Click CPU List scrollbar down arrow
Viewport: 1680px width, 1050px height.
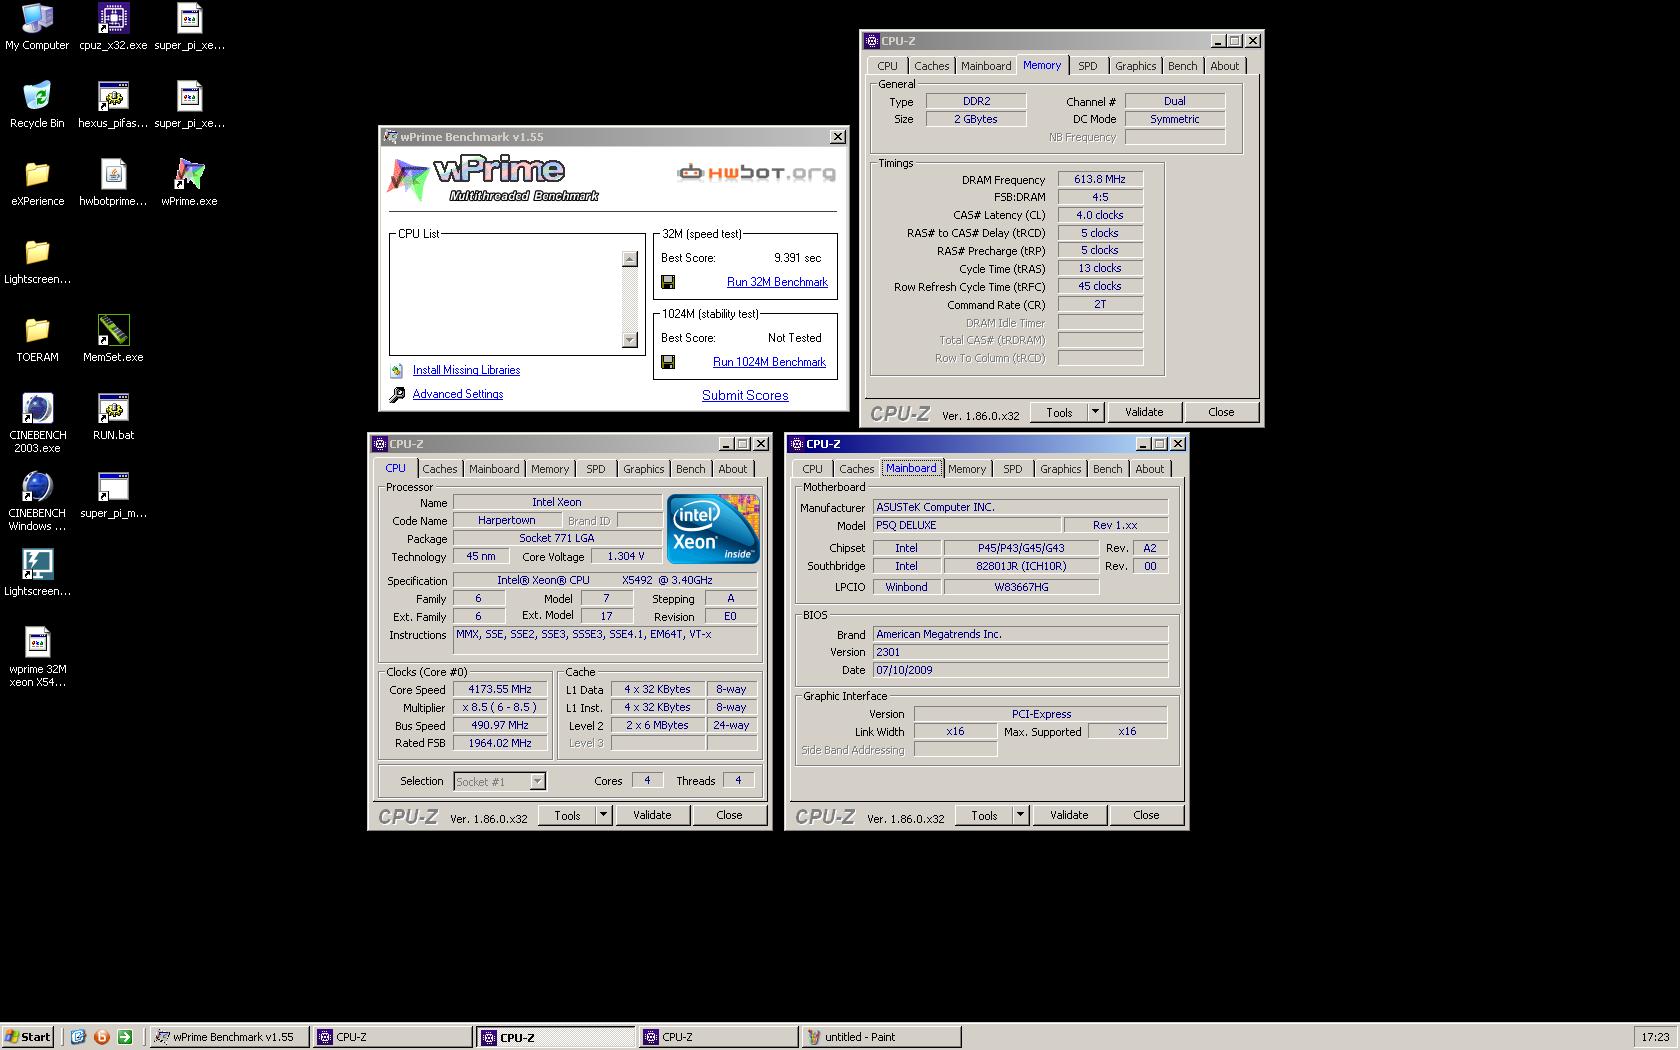(x=629, y=340)
